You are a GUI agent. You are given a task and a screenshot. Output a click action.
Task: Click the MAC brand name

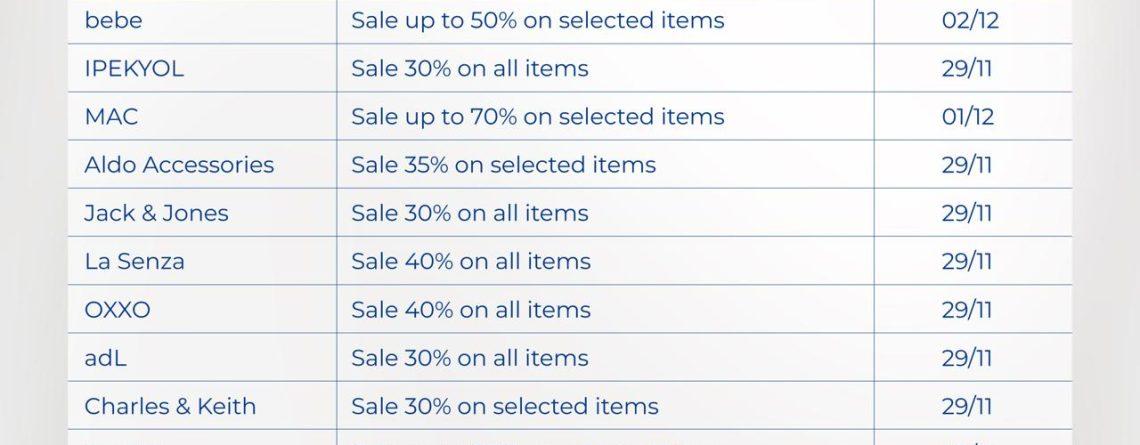pyautogui.click(x=111, y=116)
